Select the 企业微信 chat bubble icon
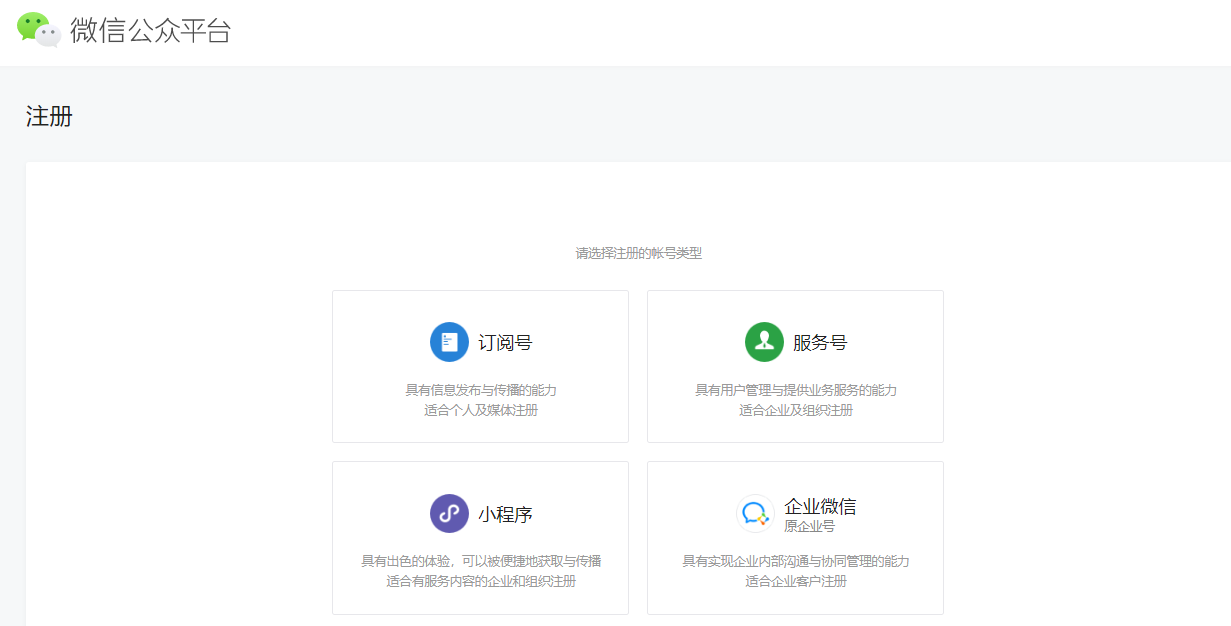This screenshot has height=626, width=1231. point(755,514)
